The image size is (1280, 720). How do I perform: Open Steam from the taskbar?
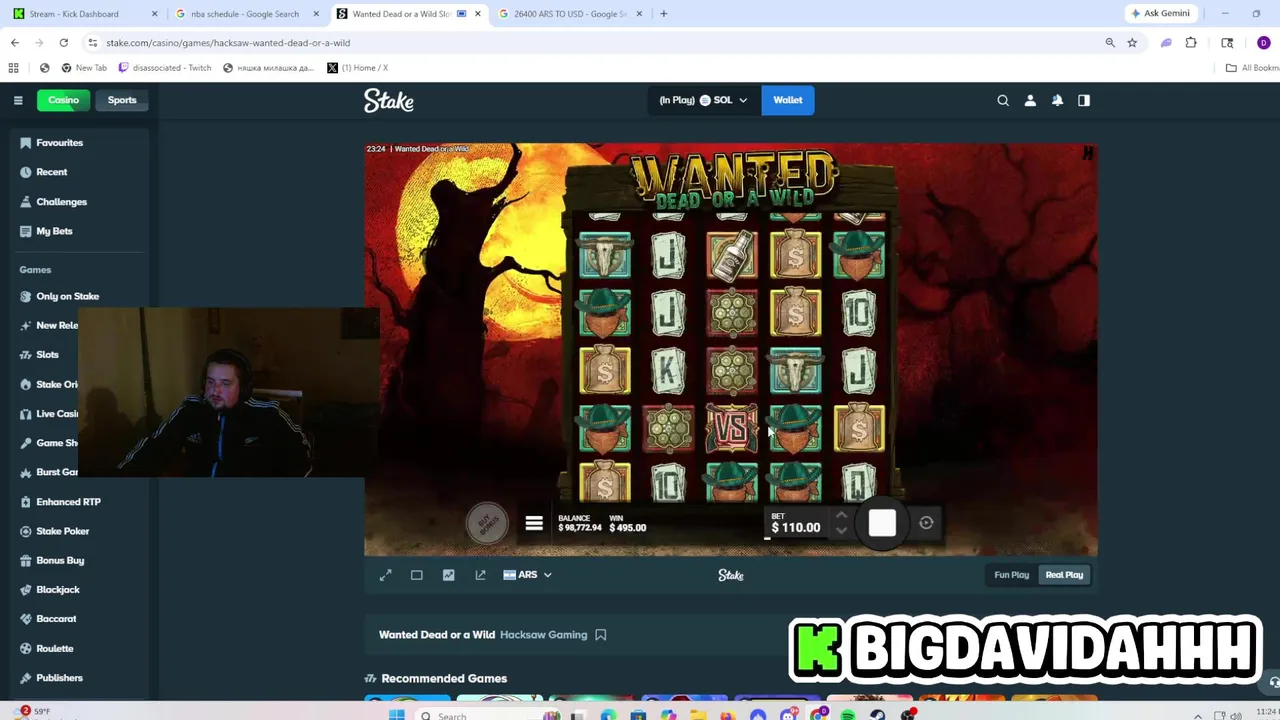(878, 715)
